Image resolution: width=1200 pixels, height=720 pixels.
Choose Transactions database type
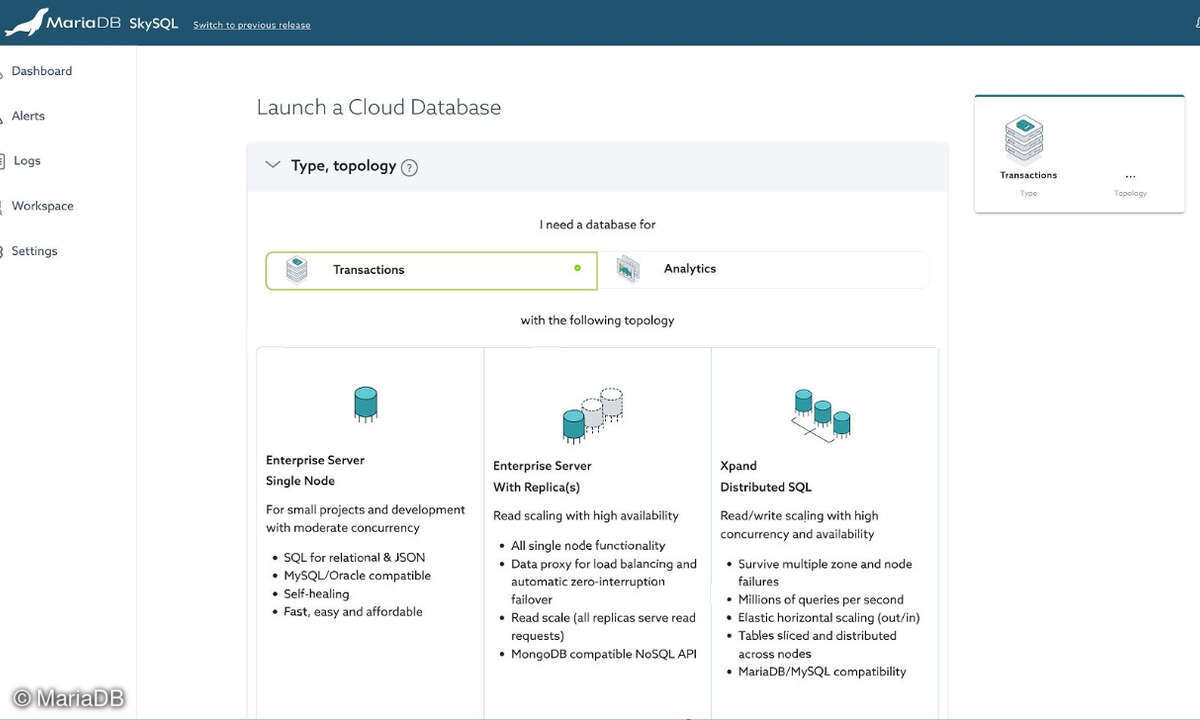[x=431, y=270]
